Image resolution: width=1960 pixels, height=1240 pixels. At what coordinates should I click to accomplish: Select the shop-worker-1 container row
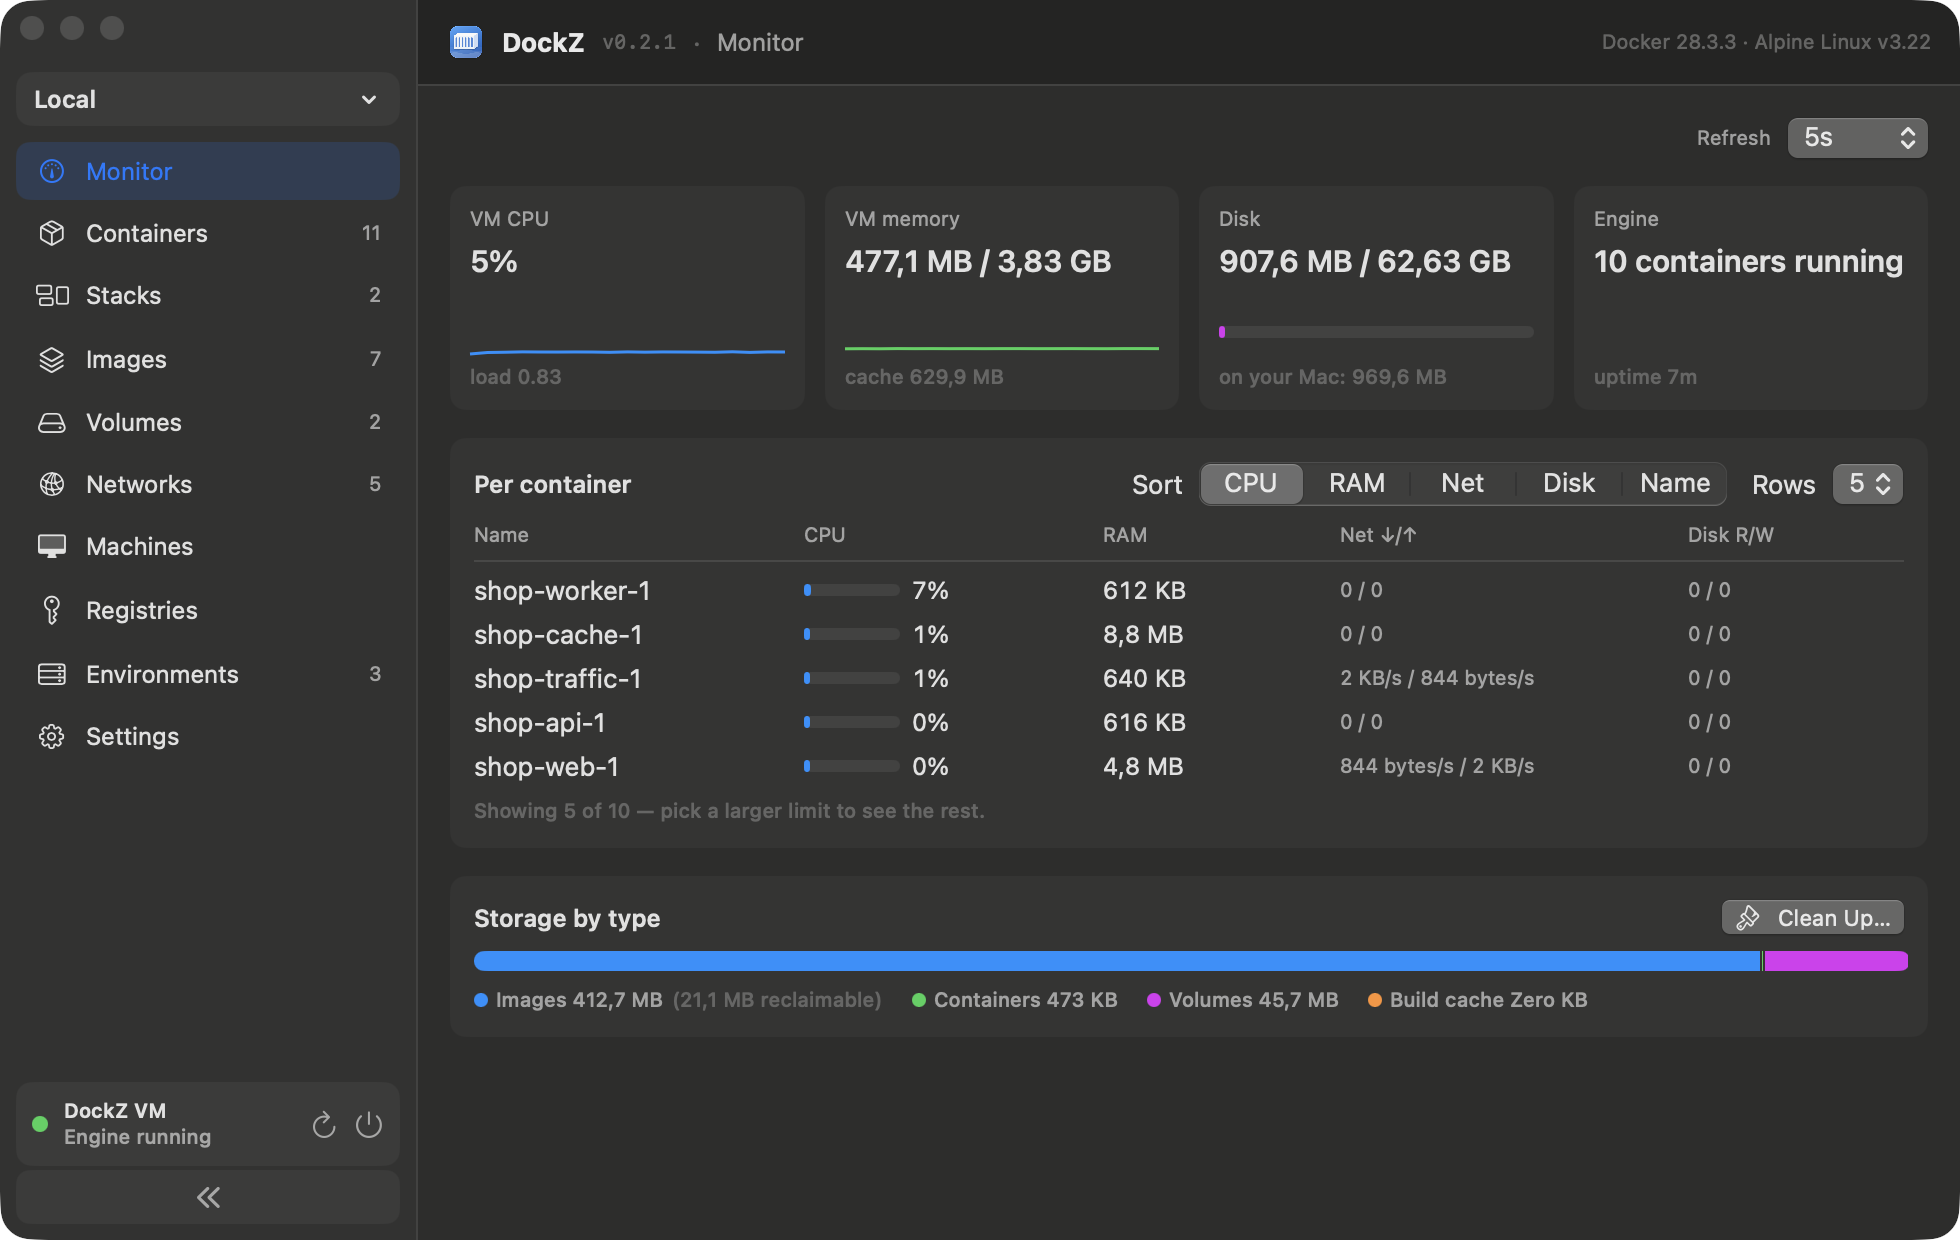1188,590
